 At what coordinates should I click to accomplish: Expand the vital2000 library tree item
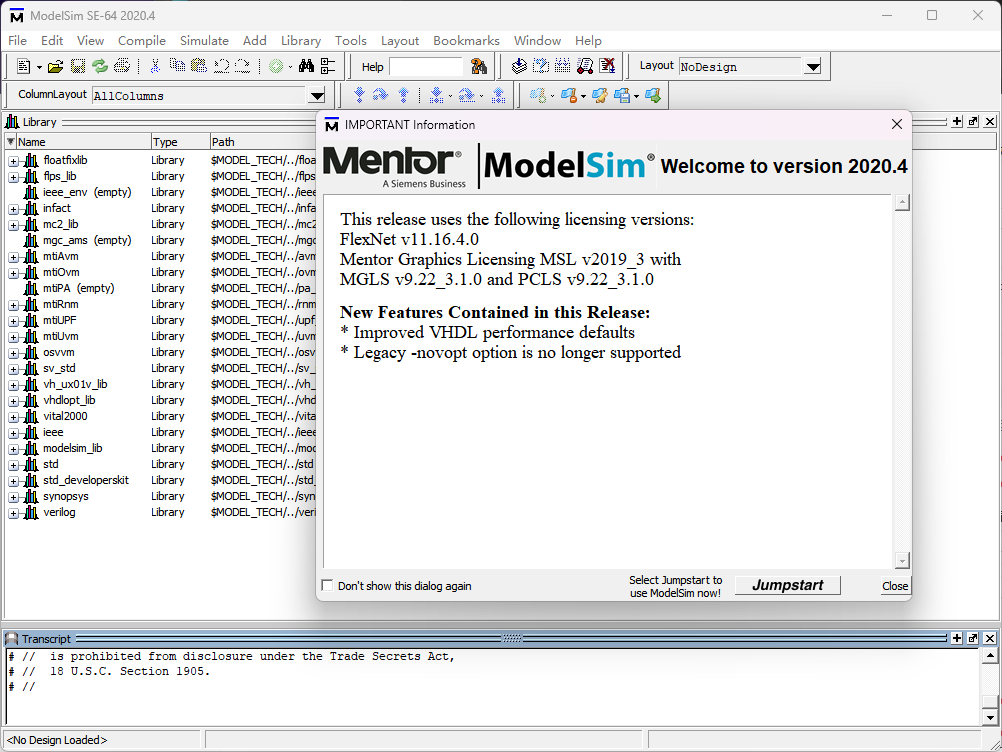(14, 416)
